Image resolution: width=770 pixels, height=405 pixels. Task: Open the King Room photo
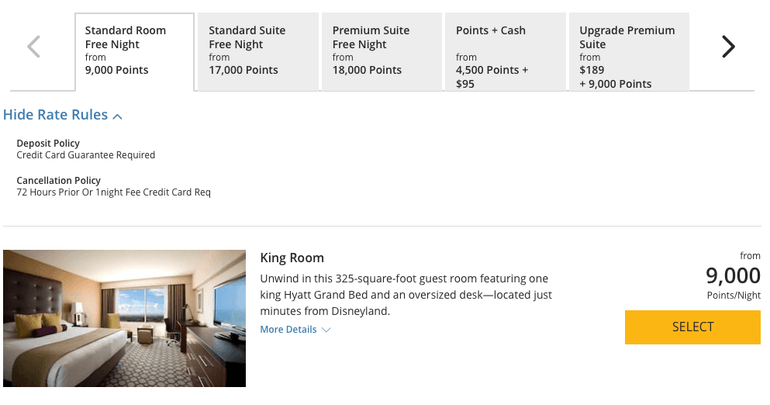(x=124, y=318)
